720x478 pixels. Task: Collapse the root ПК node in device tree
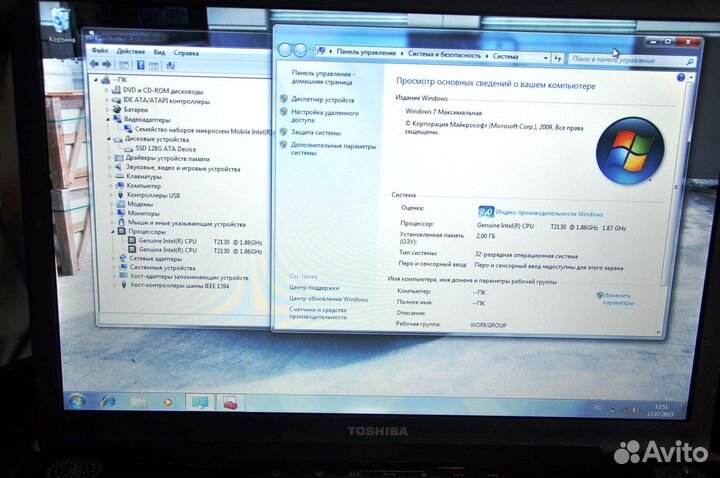[x=96, y=80]
